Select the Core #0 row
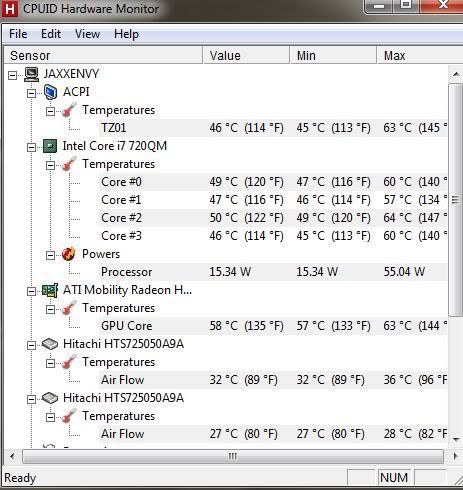 [273, 182]
